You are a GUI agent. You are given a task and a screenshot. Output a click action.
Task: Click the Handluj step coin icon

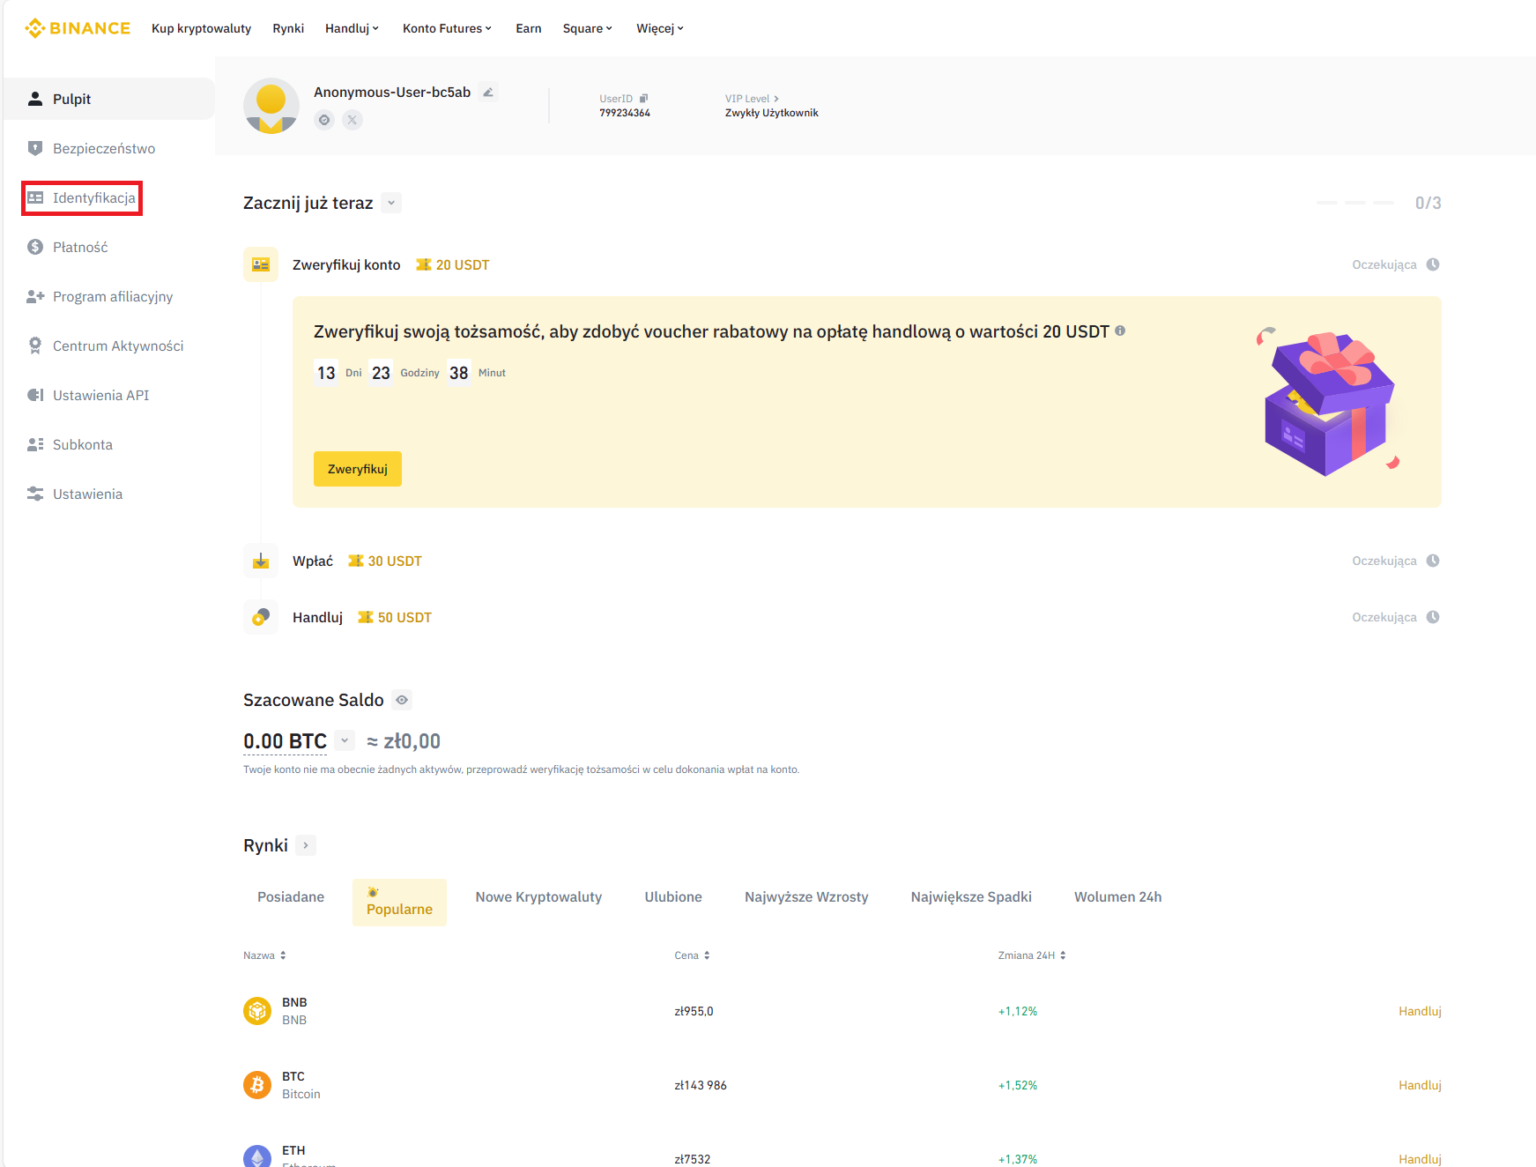pyautogui.click(x=261, y=617)
